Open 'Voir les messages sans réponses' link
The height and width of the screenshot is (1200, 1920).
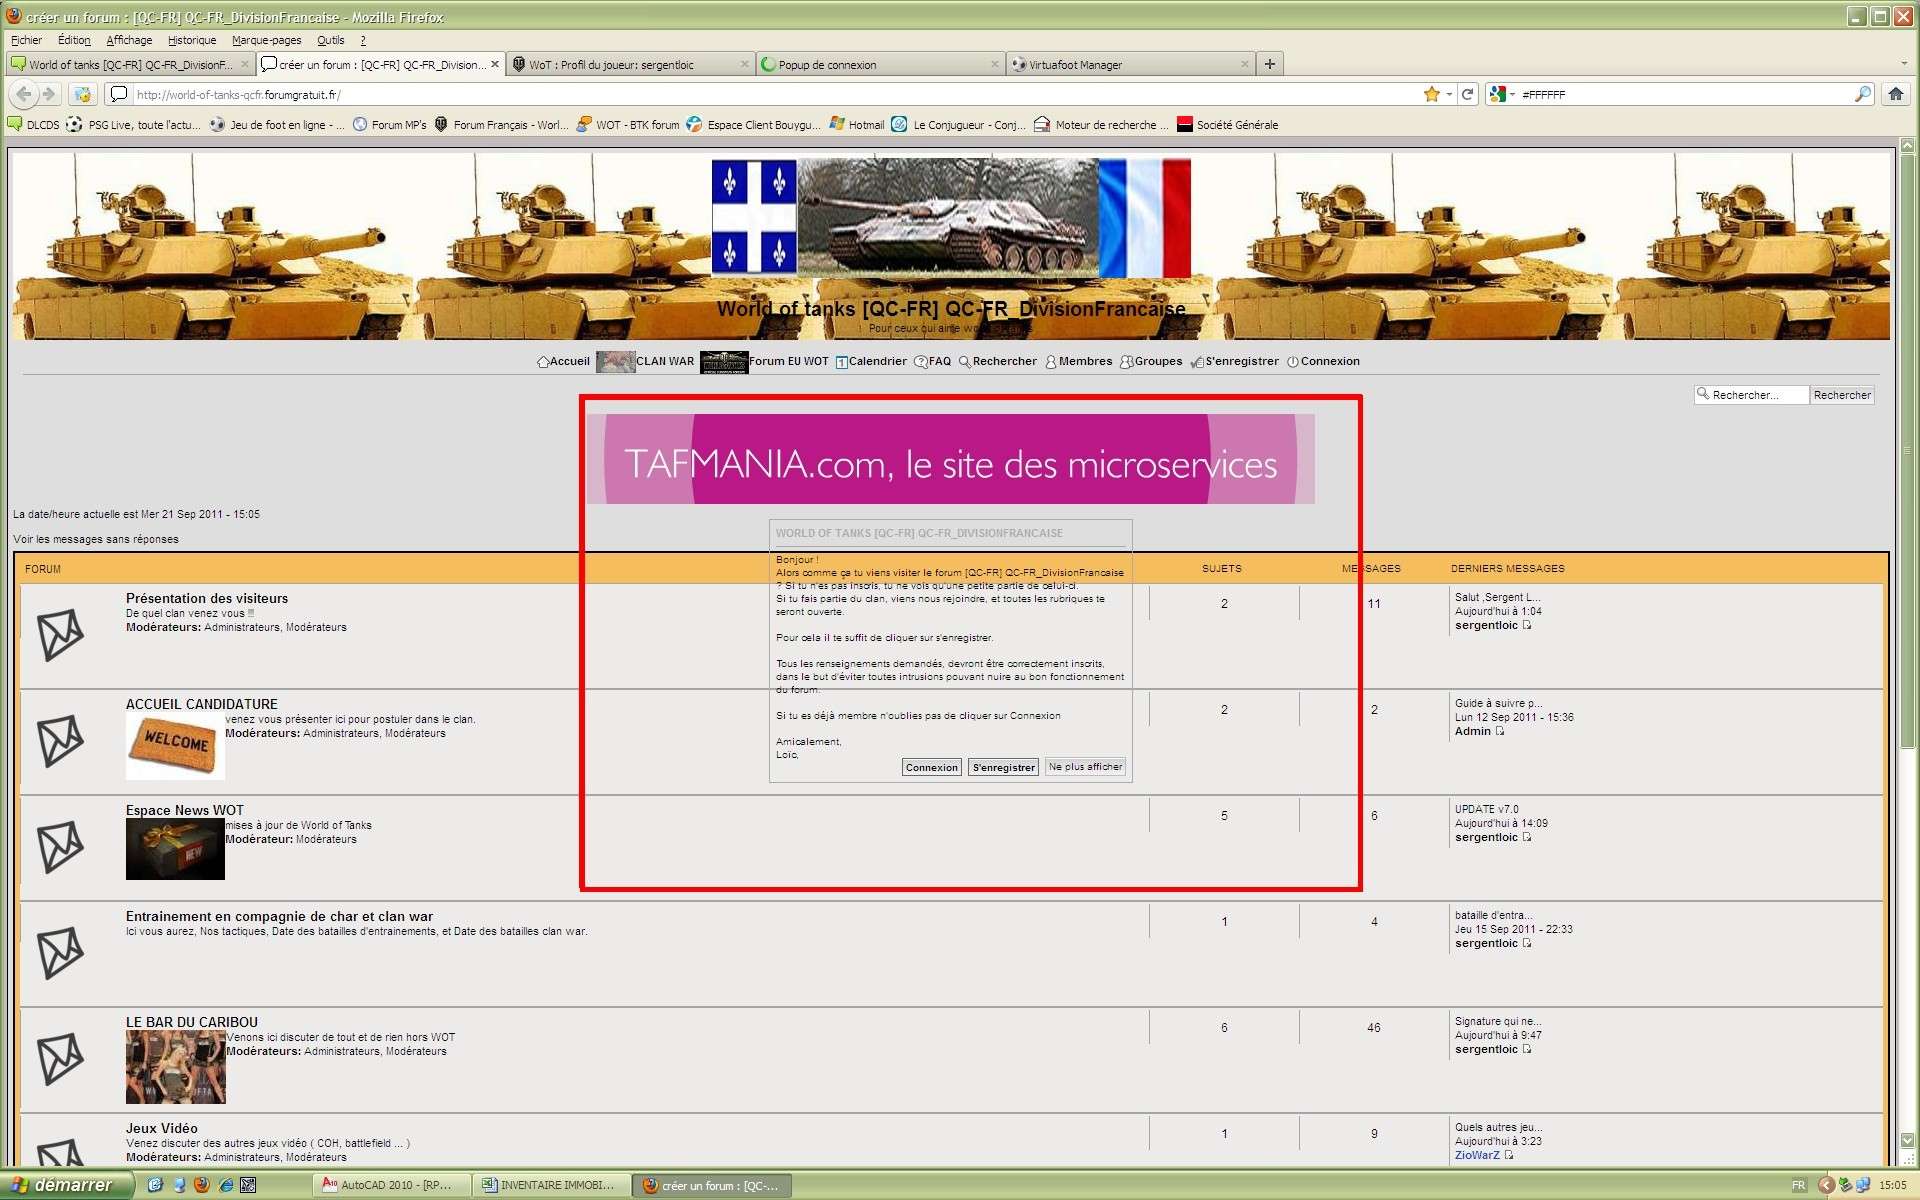pos(96,539)
